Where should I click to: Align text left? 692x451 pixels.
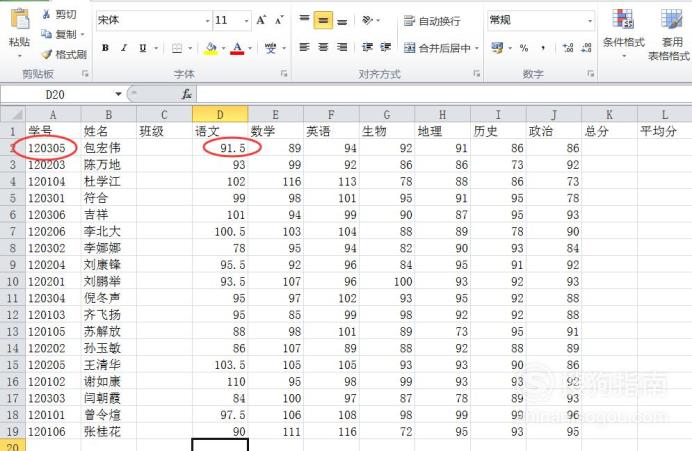pos(305,47)
